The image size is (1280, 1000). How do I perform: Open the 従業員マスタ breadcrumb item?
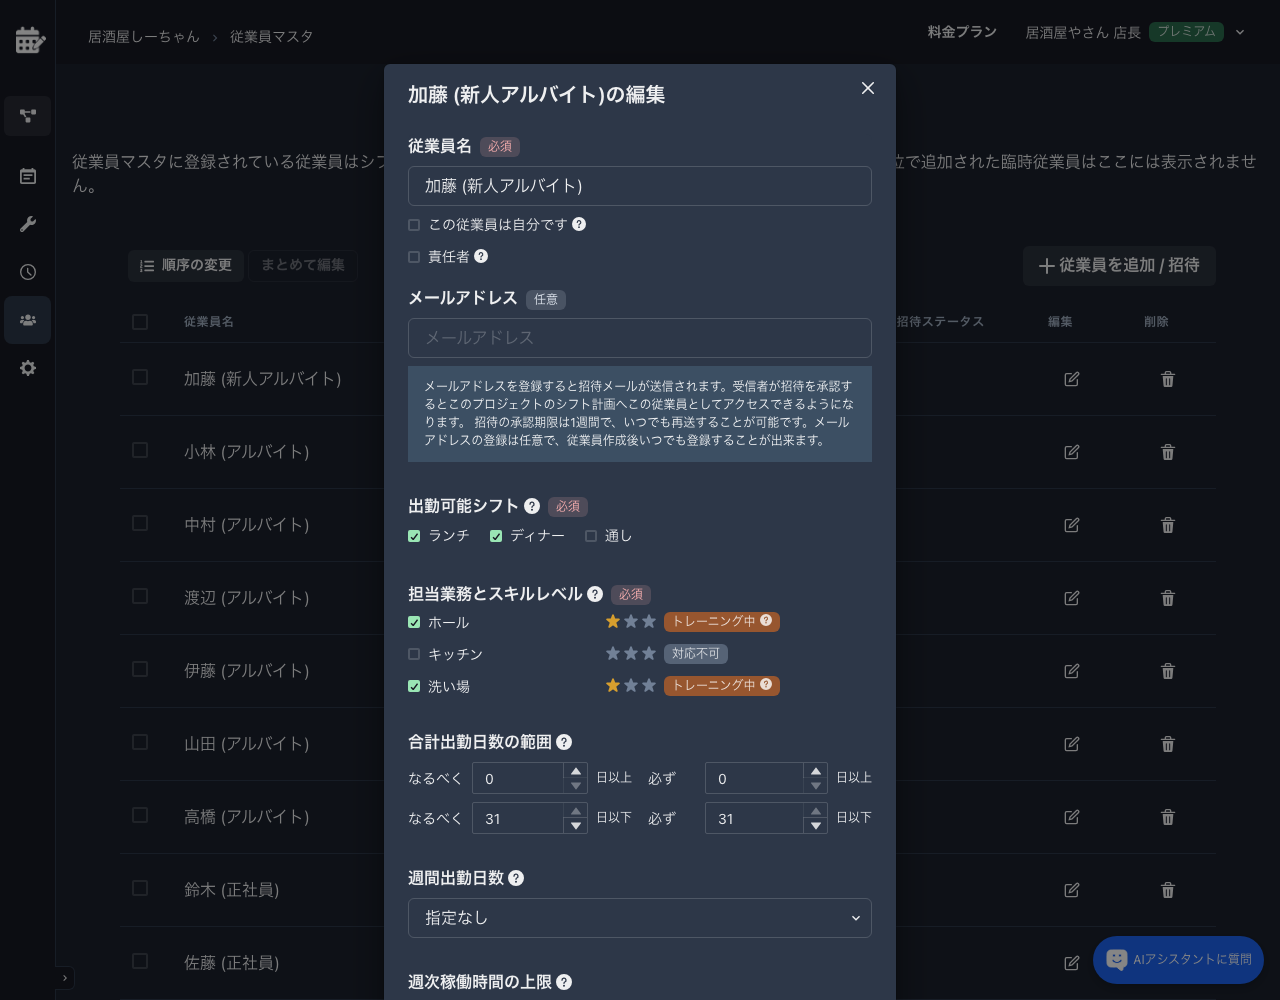coord(271,36)
